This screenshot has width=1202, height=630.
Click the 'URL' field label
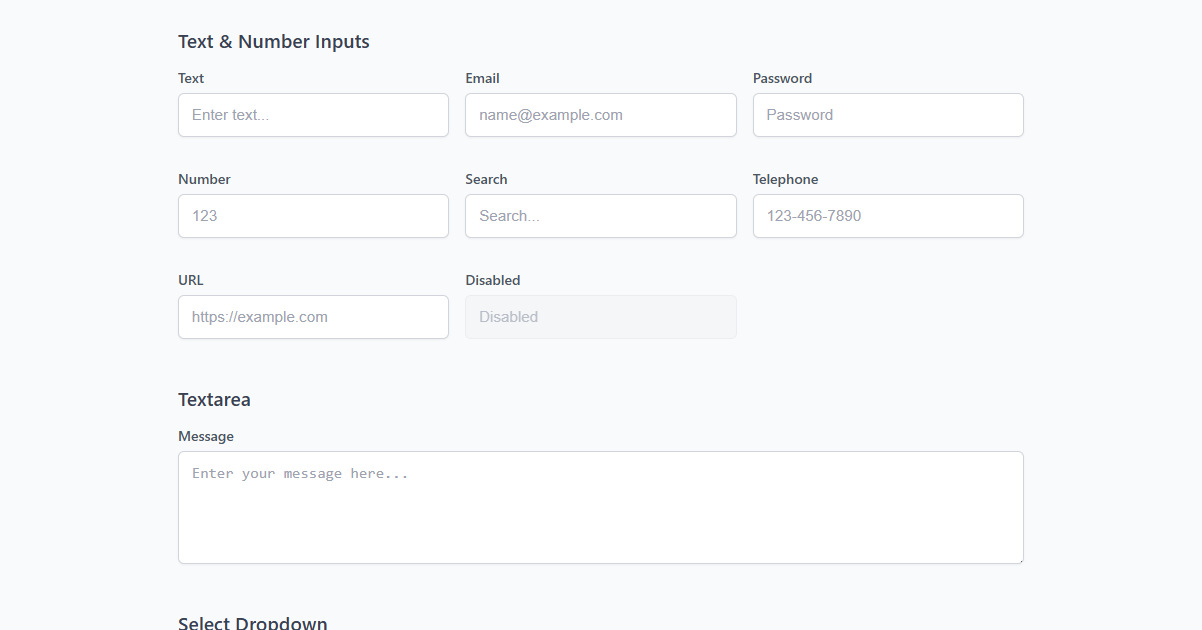[190, 280]
